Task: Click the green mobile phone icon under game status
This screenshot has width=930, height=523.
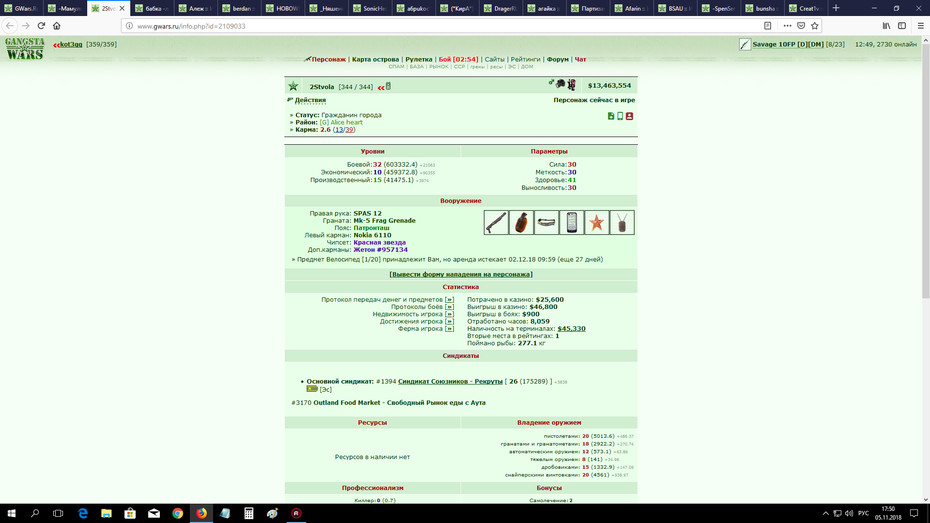Action: (x=620, y=116)
